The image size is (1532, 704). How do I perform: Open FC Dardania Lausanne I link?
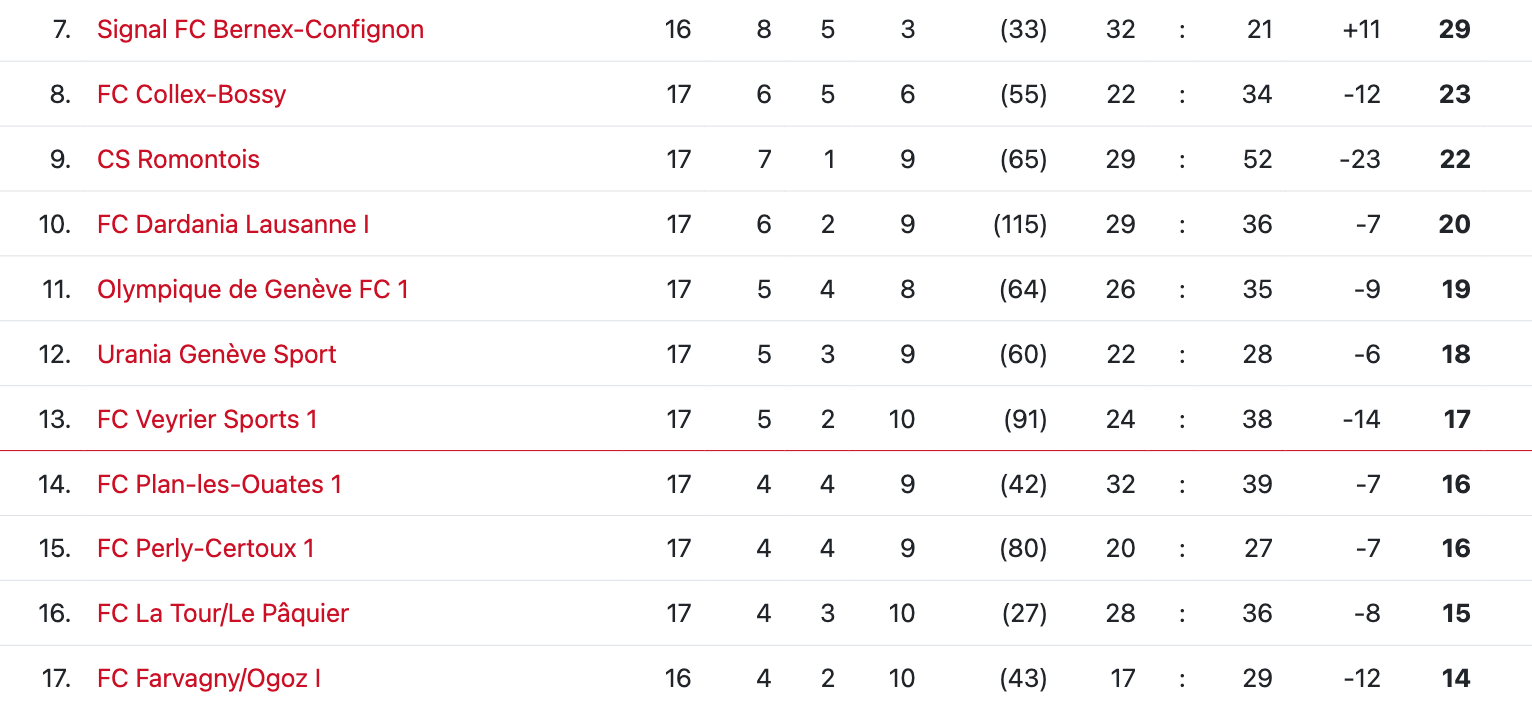pos(233,224)
